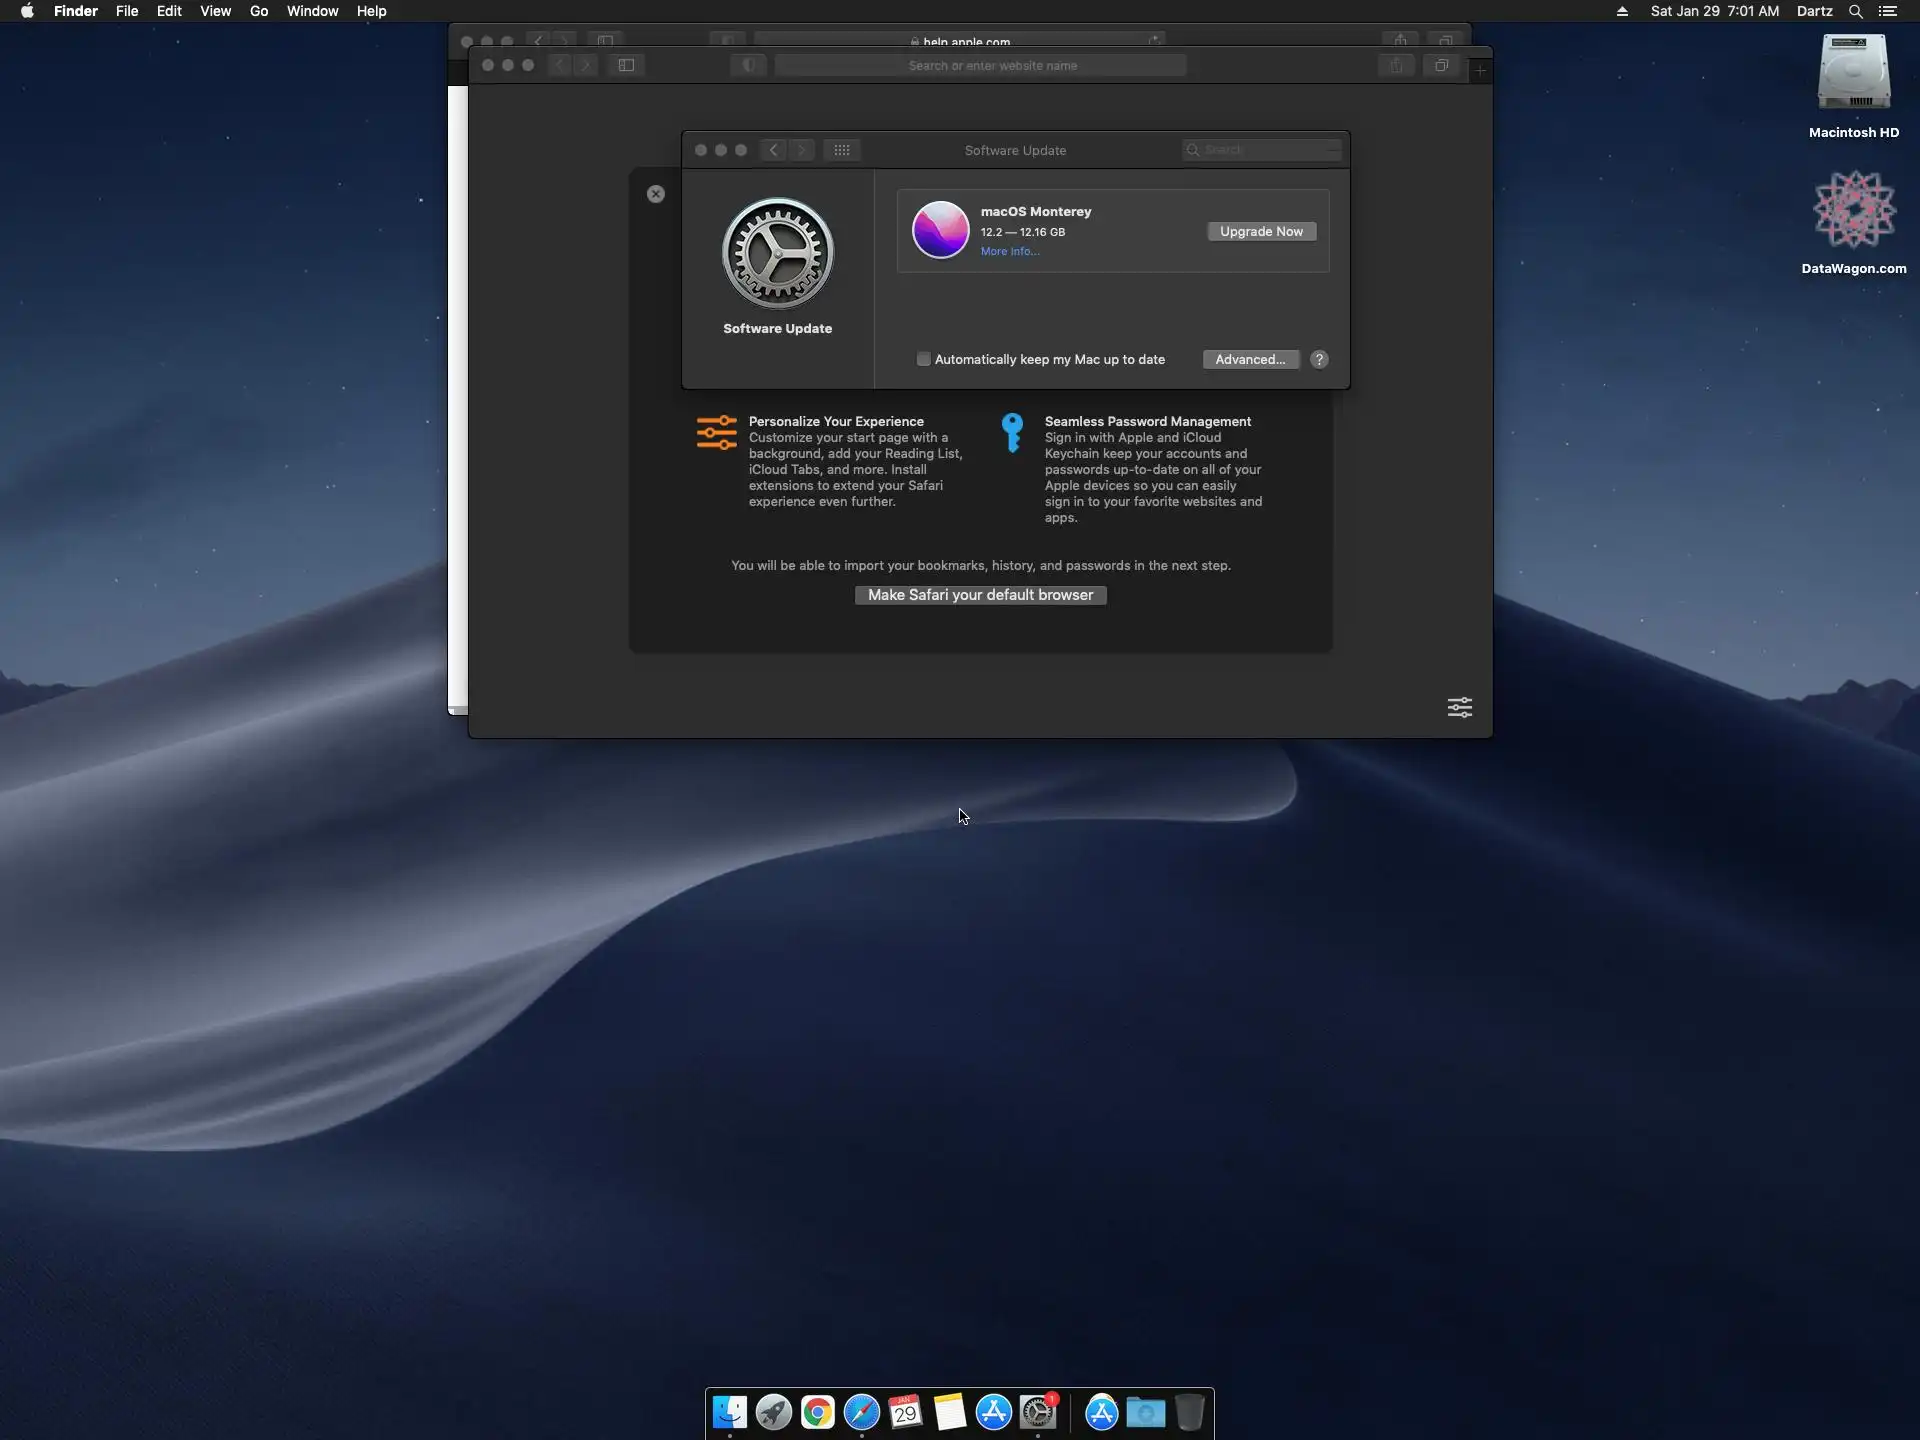
Task: Click the More Info... link for macOS Monterey
Action: pyautogui.click(x=1010, y=252)
